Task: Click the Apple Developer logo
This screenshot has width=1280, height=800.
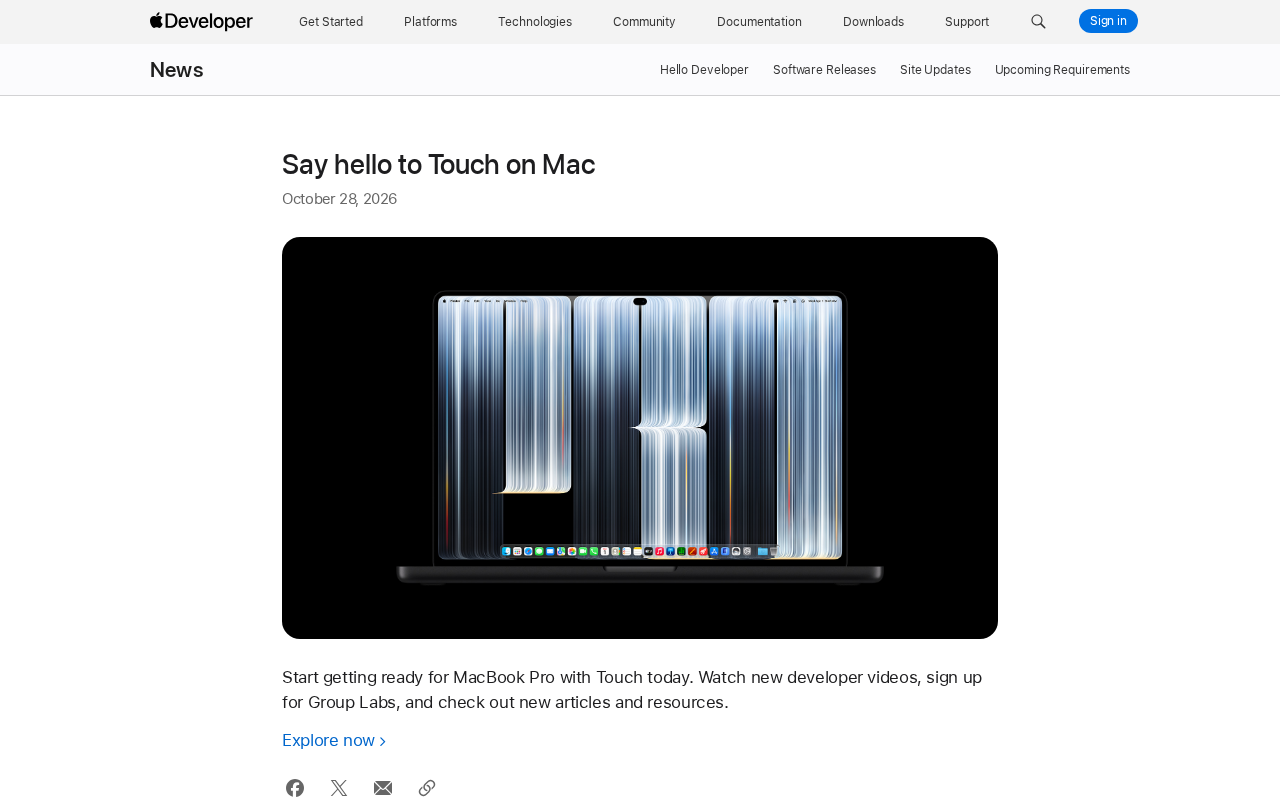Action: coord(201,21)
